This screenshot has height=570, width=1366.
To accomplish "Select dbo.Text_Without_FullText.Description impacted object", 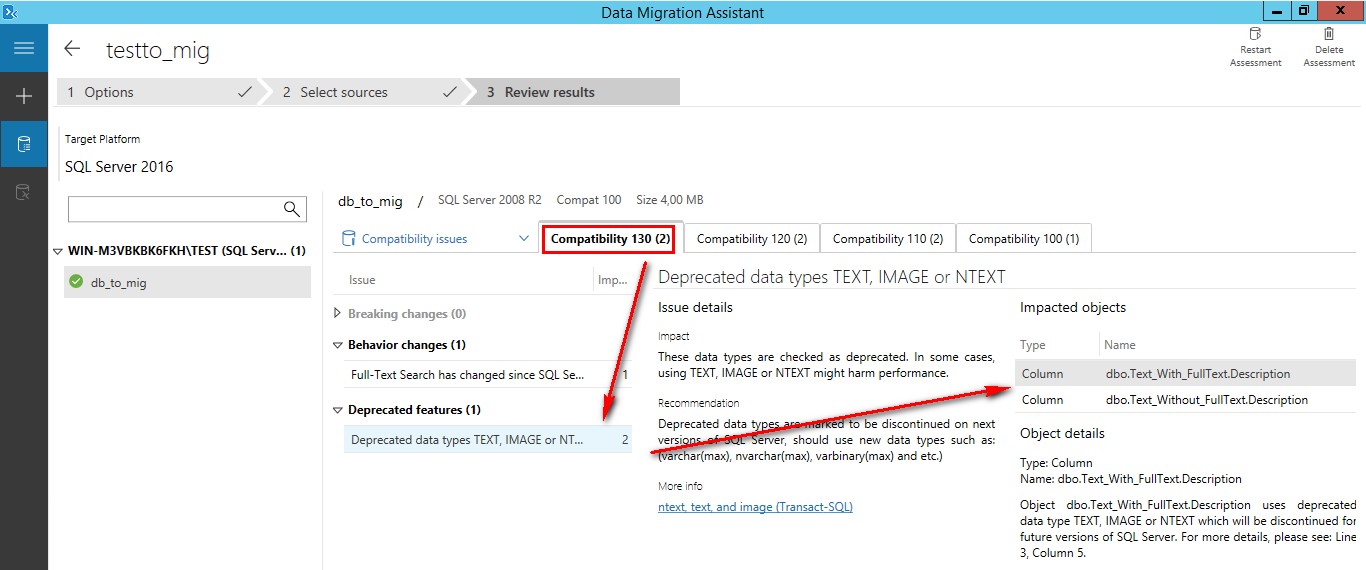I will point(1185,400).
